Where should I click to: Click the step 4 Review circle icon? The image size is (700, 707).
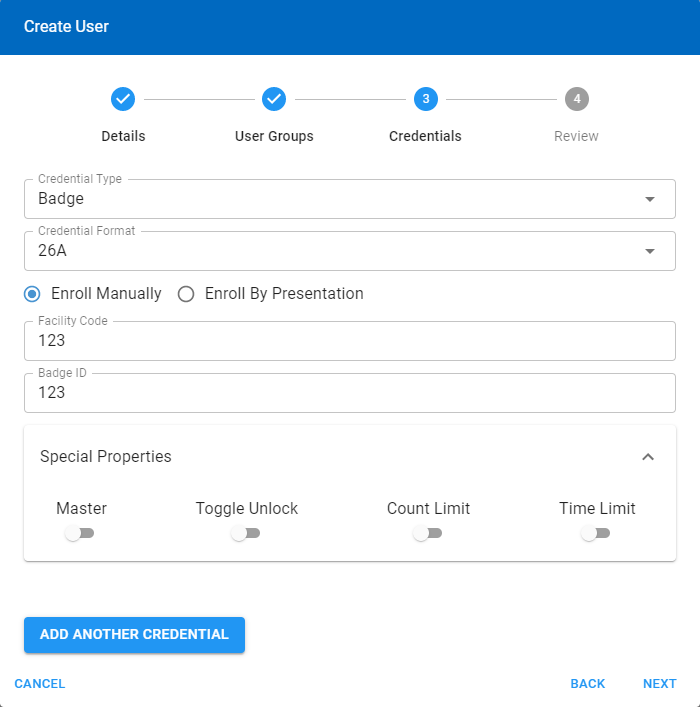576,99
